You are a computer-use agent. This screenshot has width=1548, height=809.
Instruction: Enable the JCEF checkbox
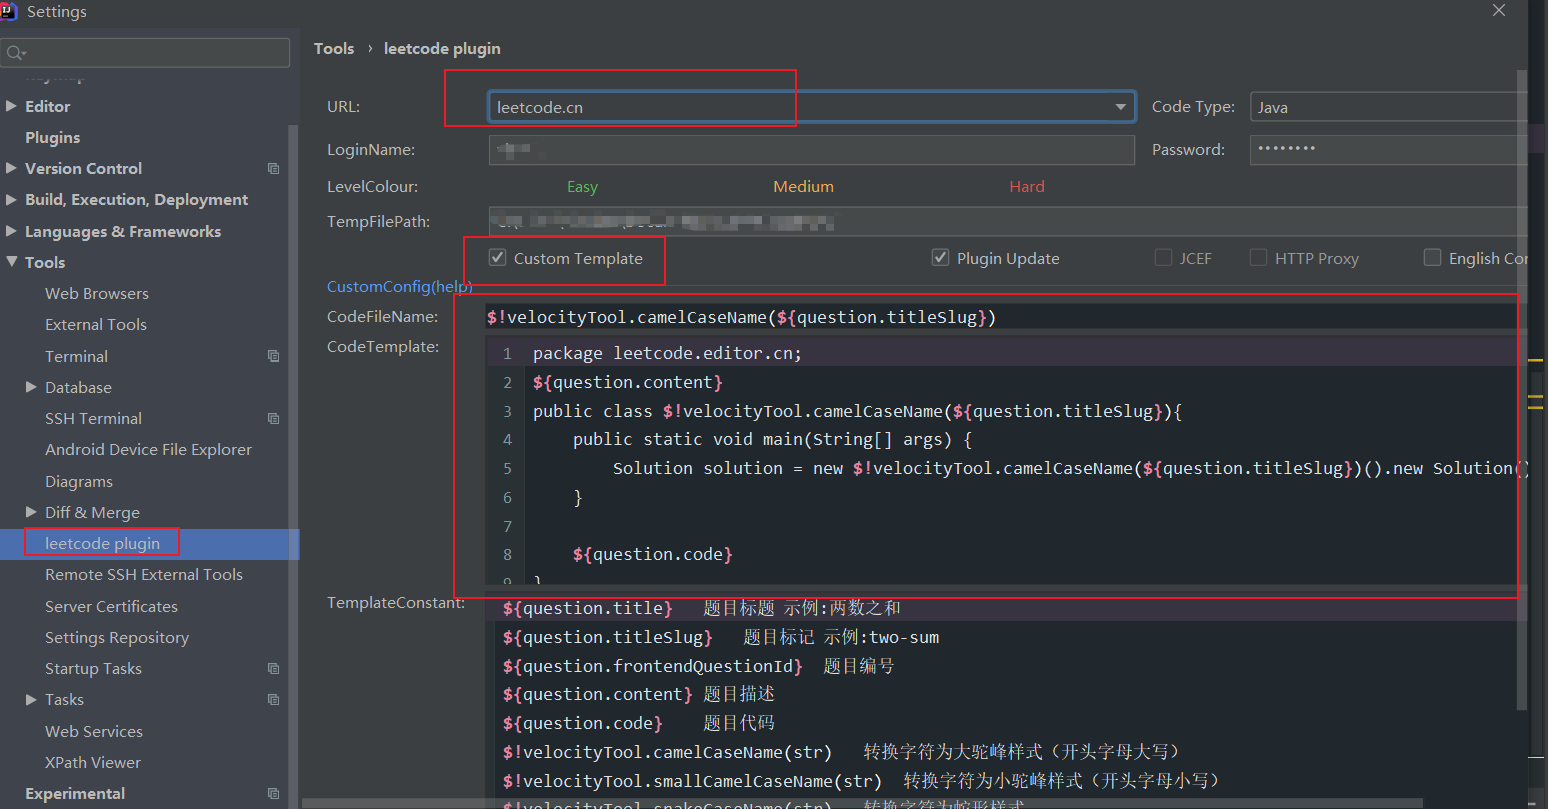1163,258
